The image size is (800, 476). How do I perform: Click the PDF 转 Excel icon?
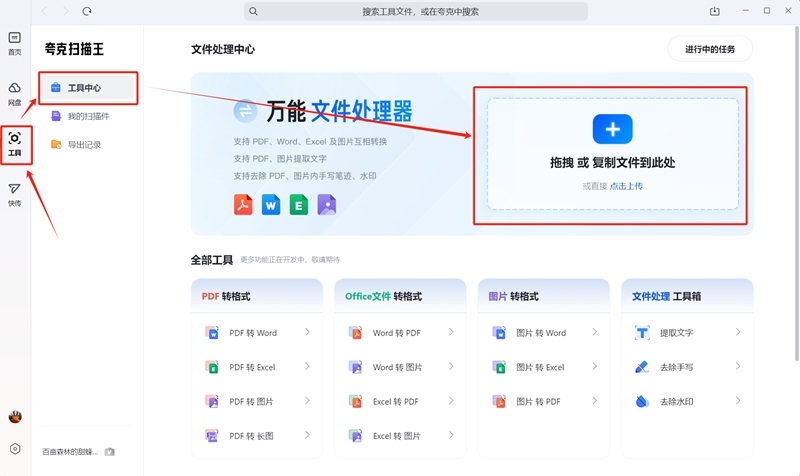click(x=212, y=367)
